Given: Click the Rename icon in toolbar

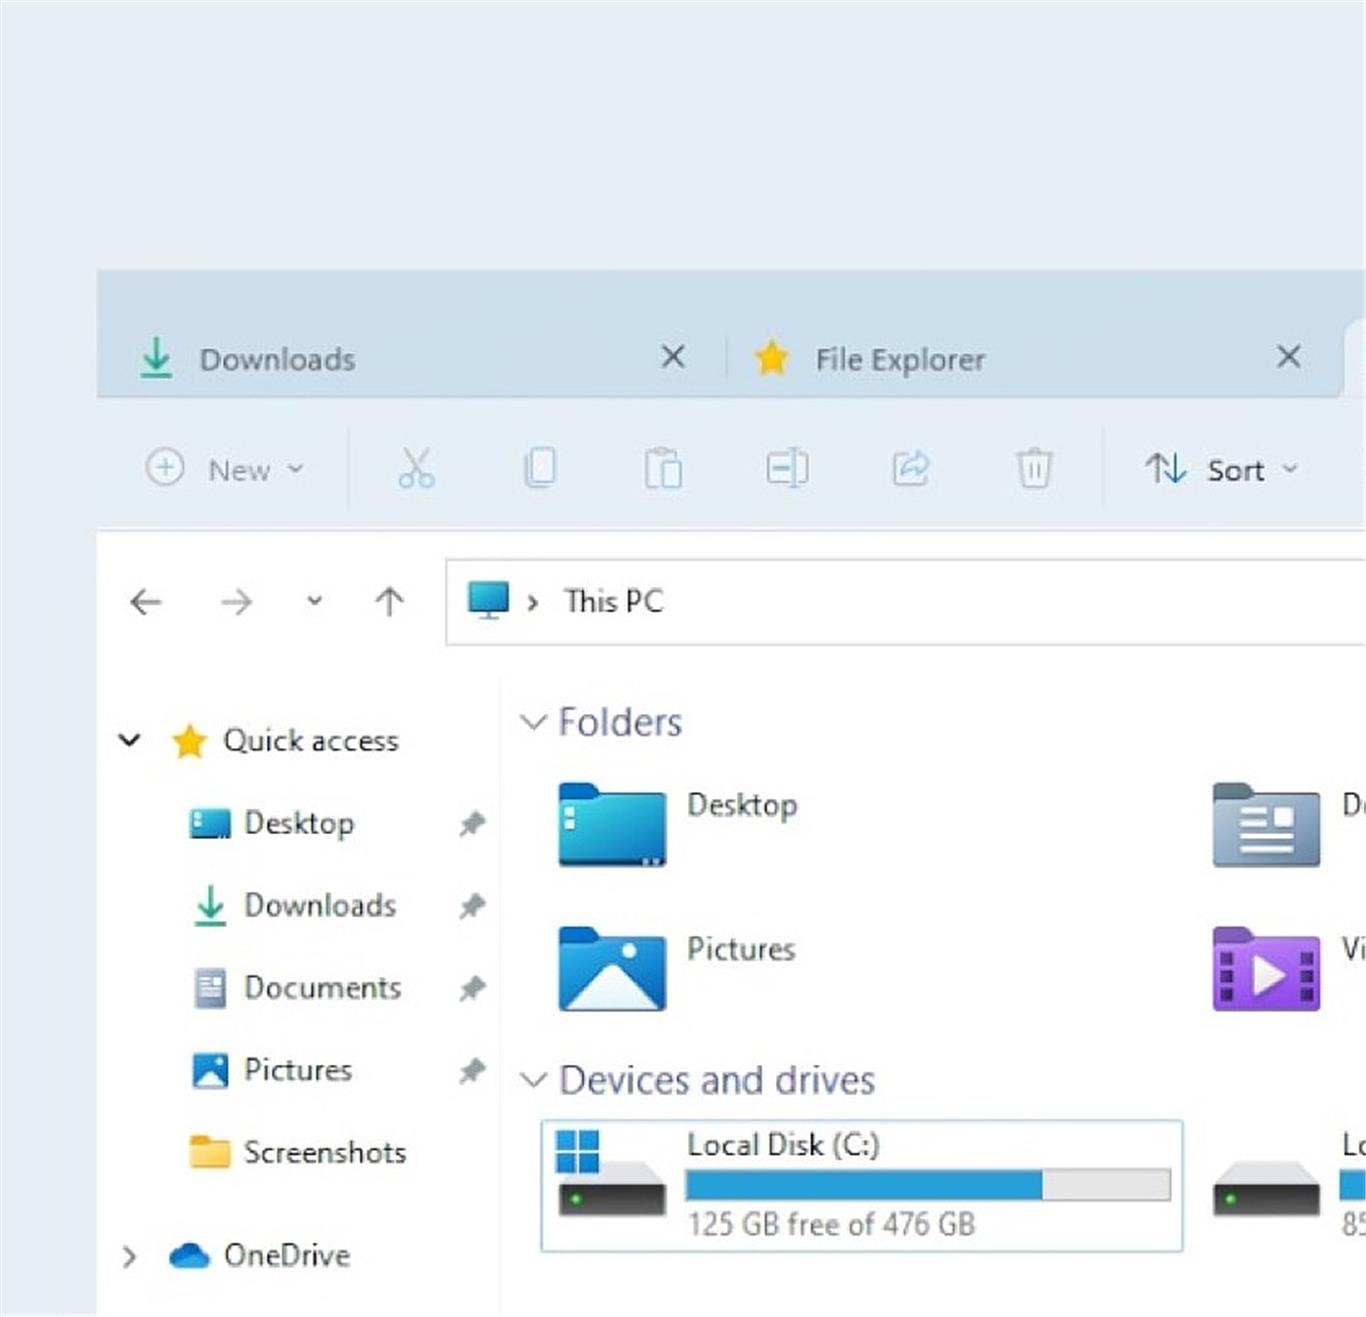Looking at the screenshot, I should 787,468.
